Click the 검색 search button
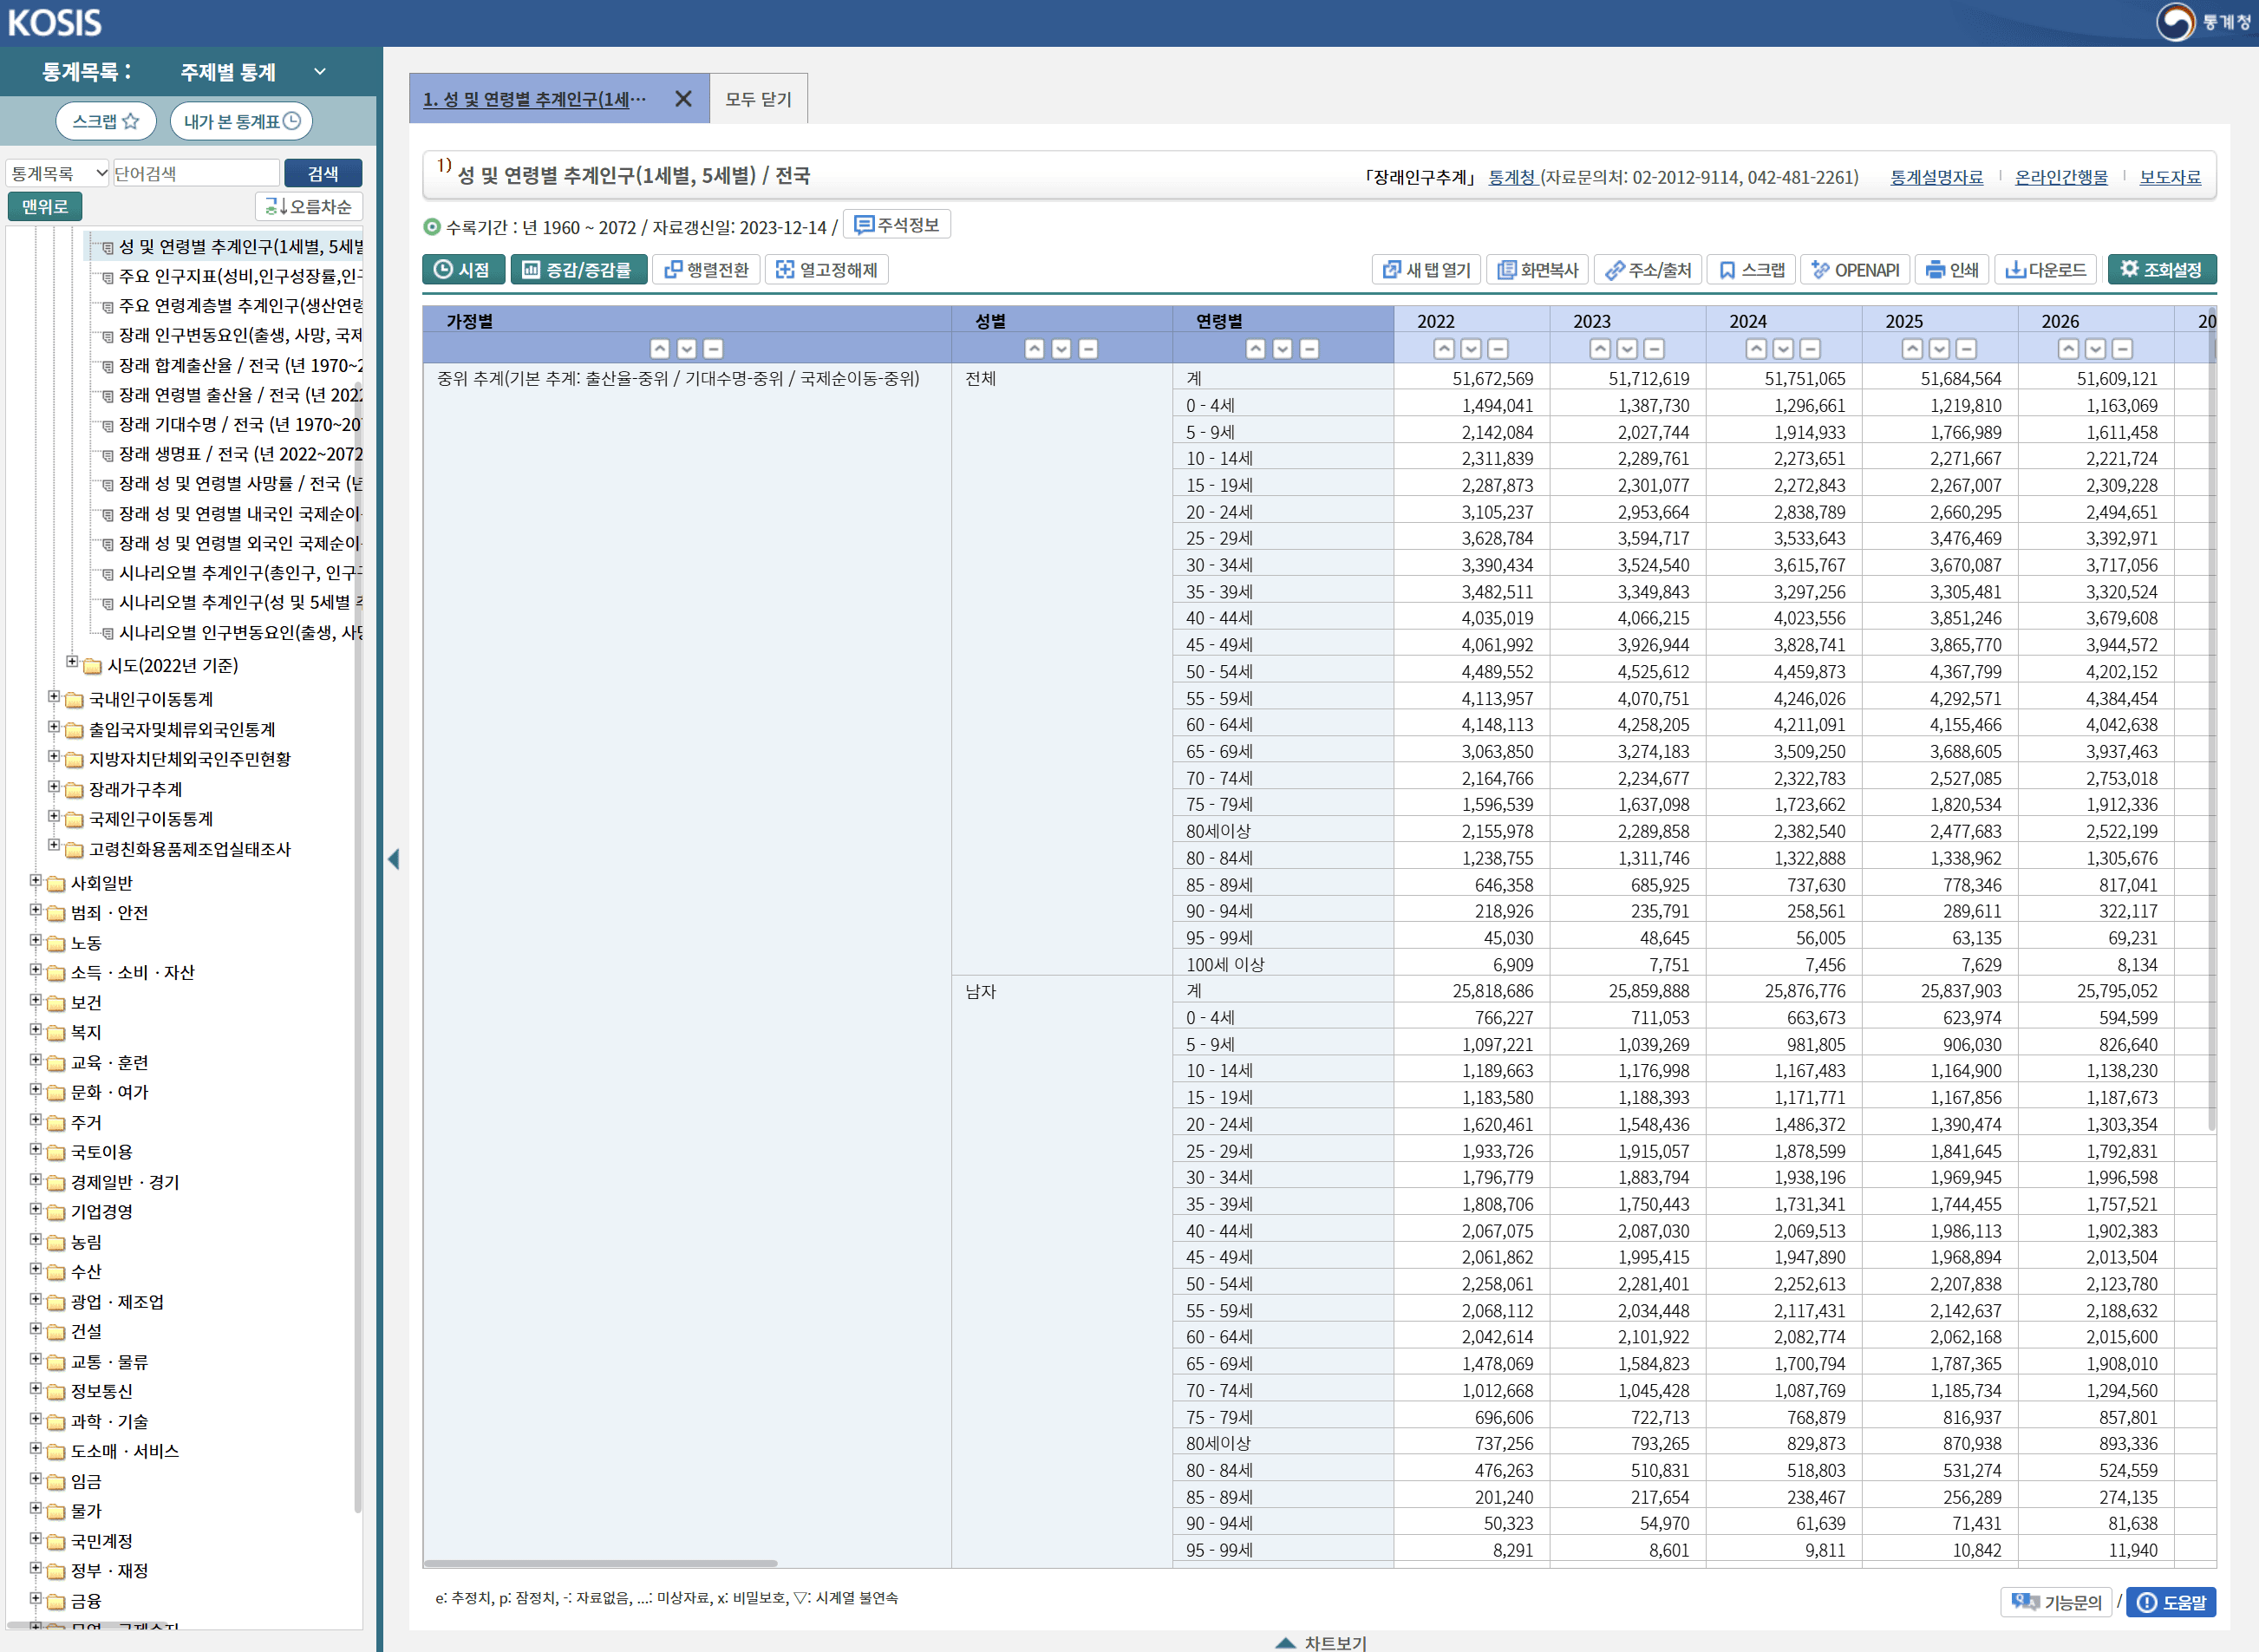The width and height of the screenshot is (2259, 1652). pos(322,174)
